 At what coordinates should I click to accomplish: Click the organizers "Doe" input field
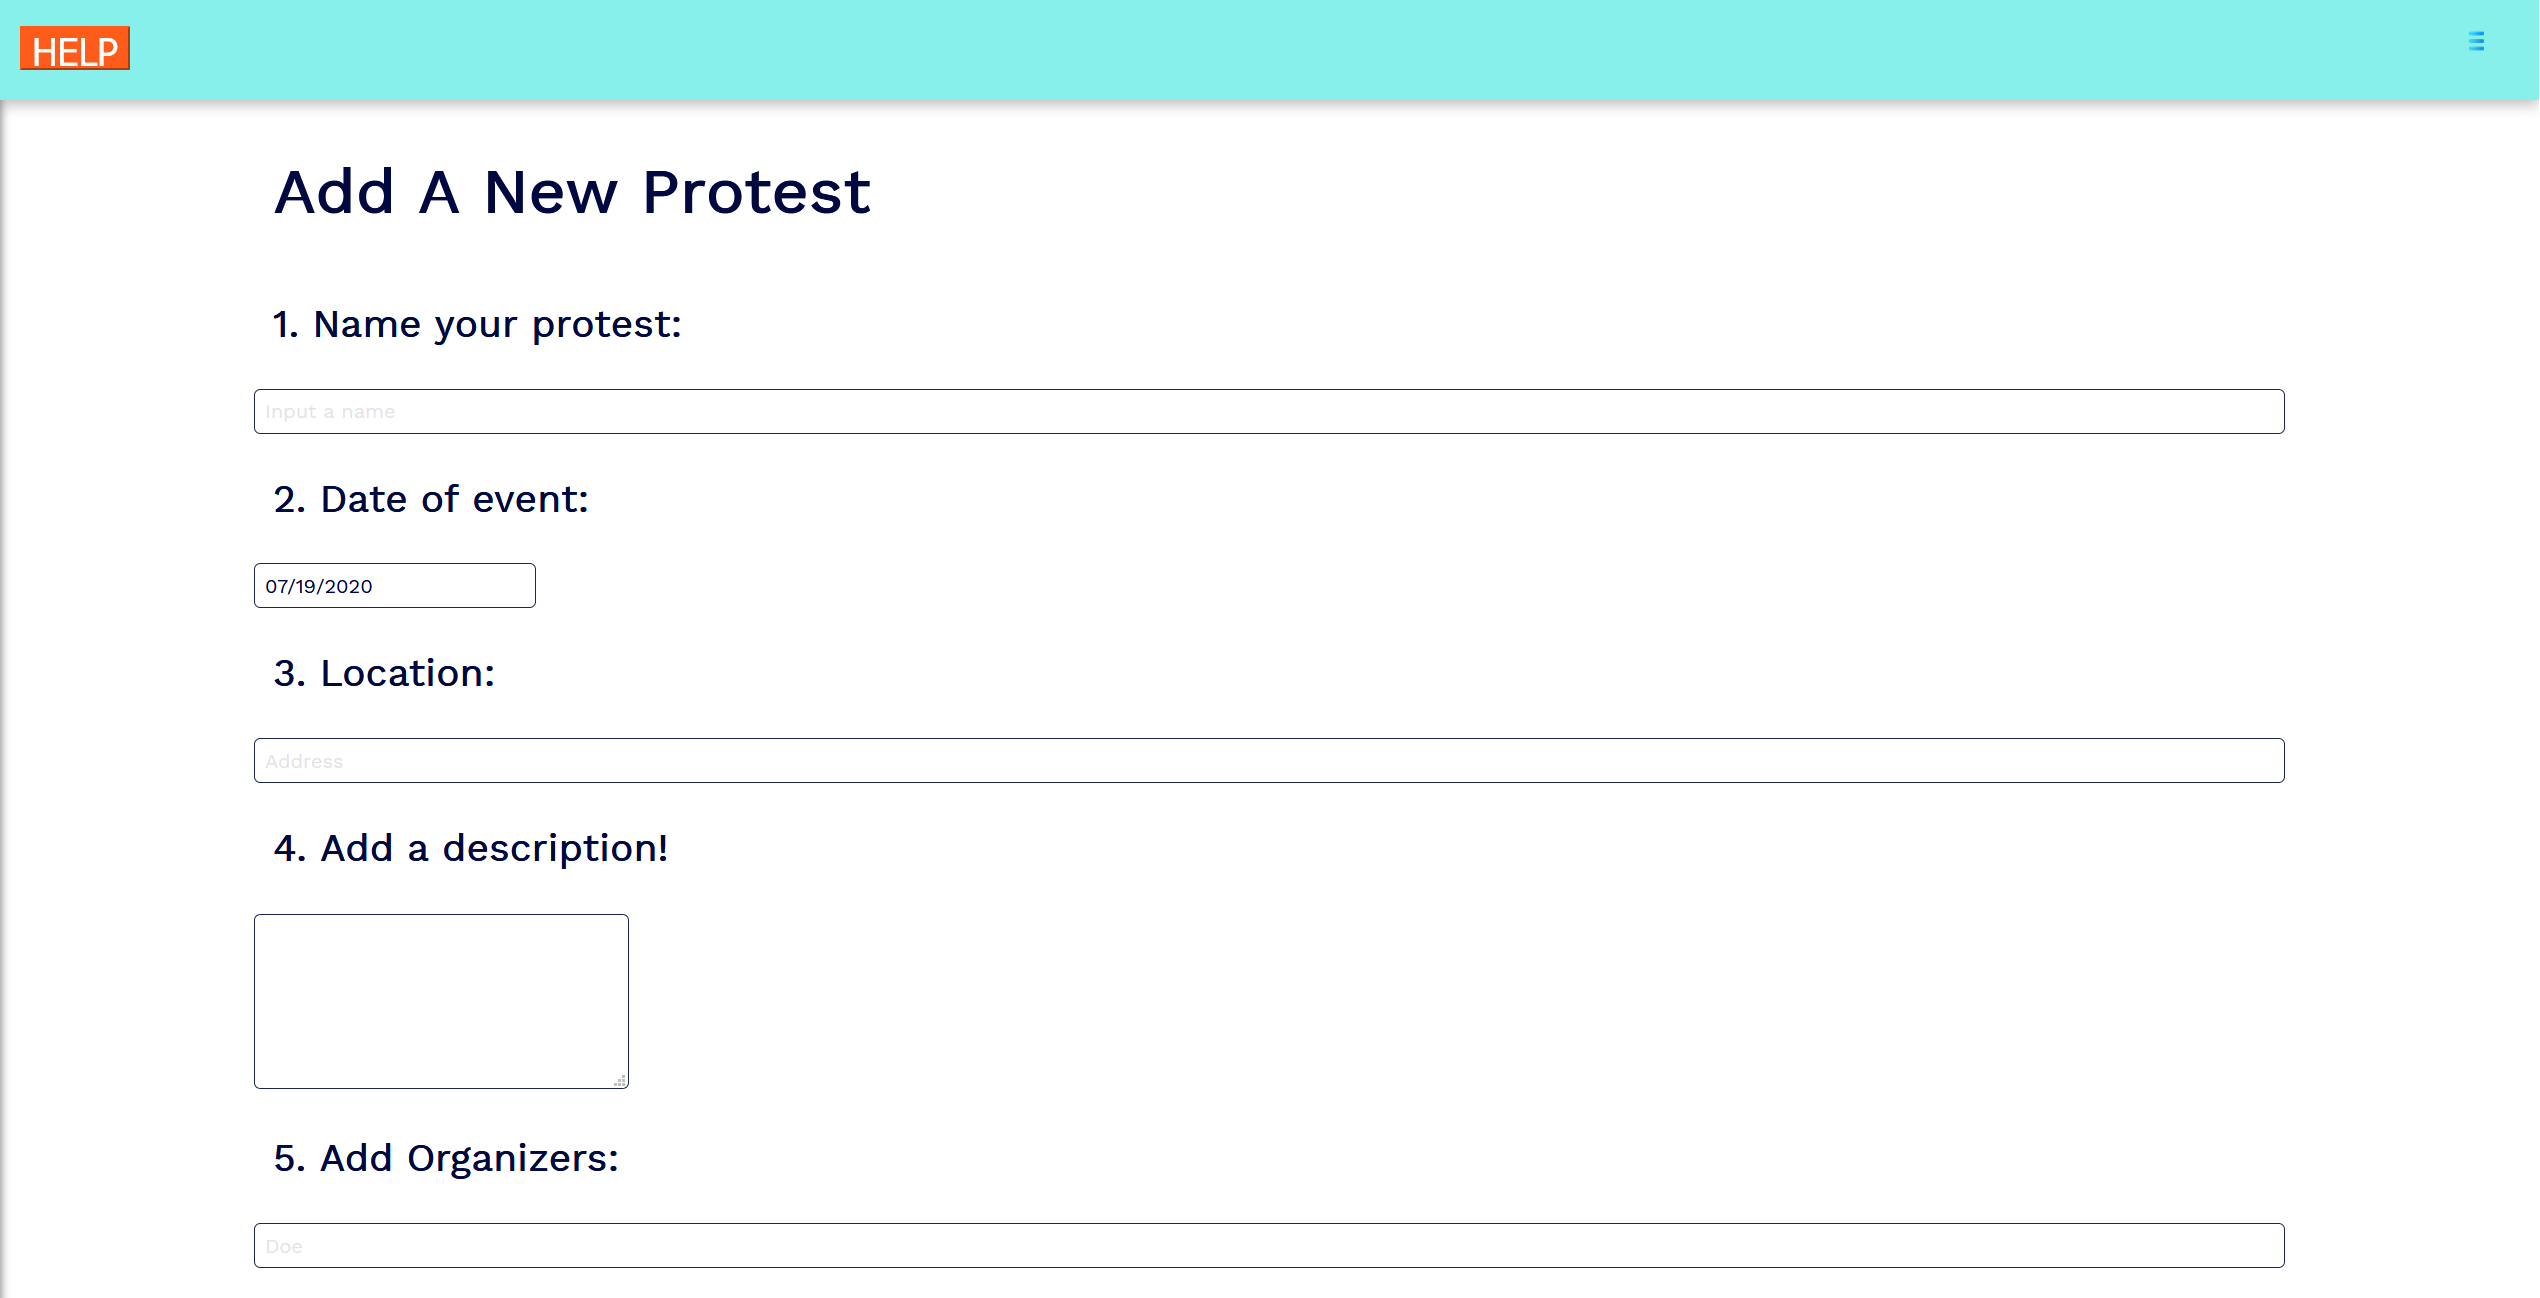coord(1268,1246)
